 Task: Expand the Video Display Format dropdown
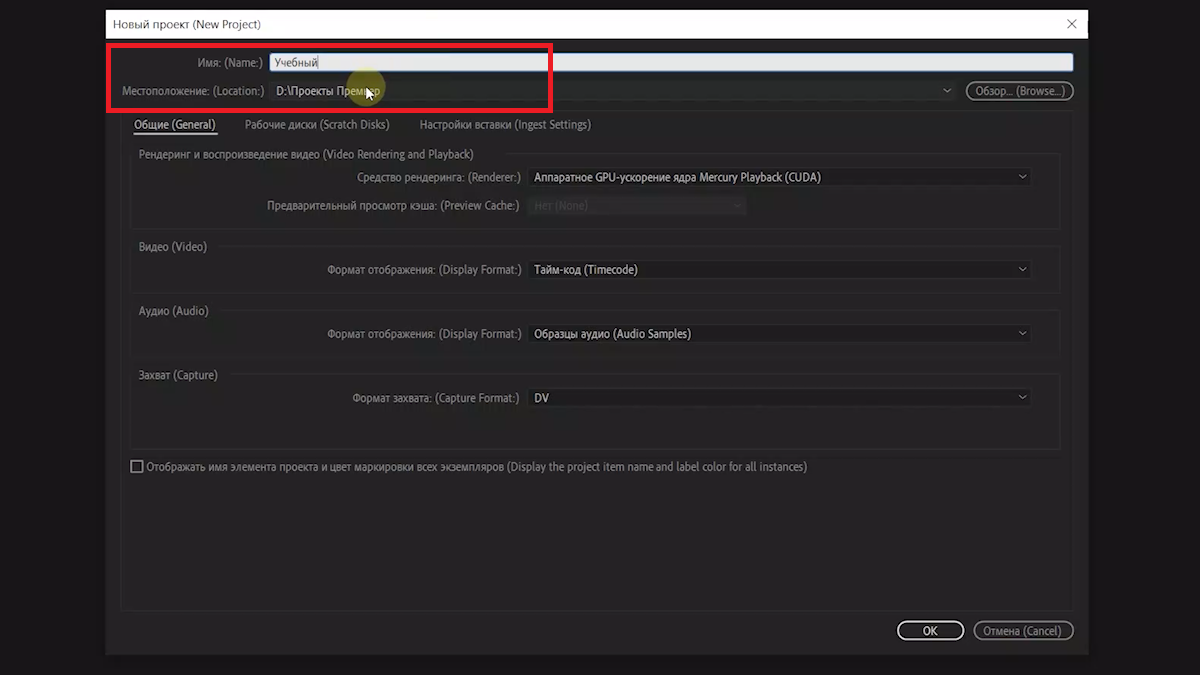point(780,269)
